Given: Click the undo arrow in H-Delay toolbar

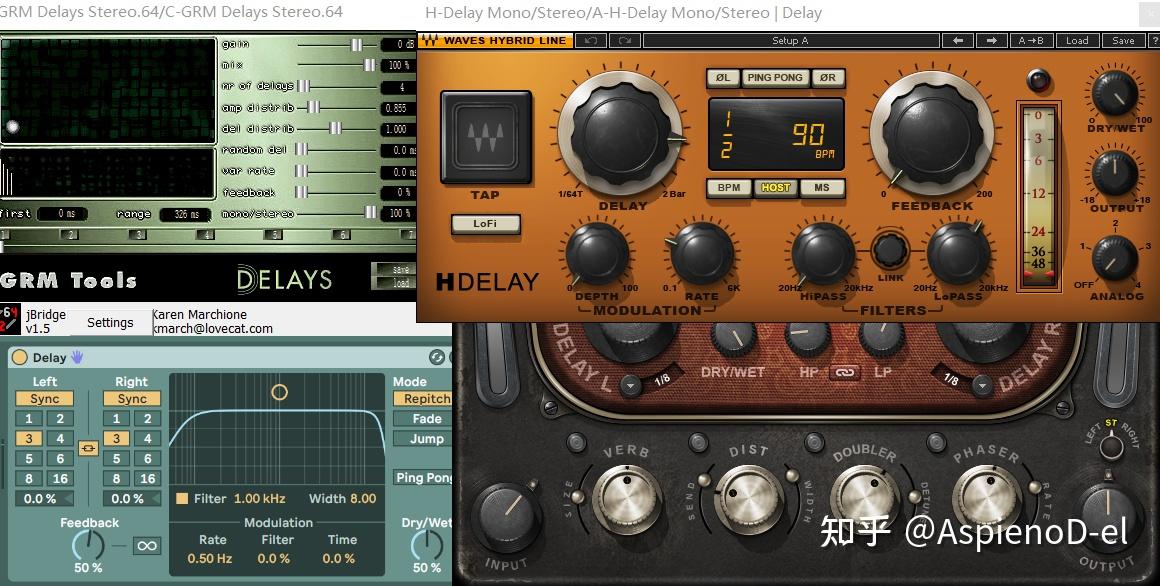Looking at the screenshot, I should [x=590, y=41].
